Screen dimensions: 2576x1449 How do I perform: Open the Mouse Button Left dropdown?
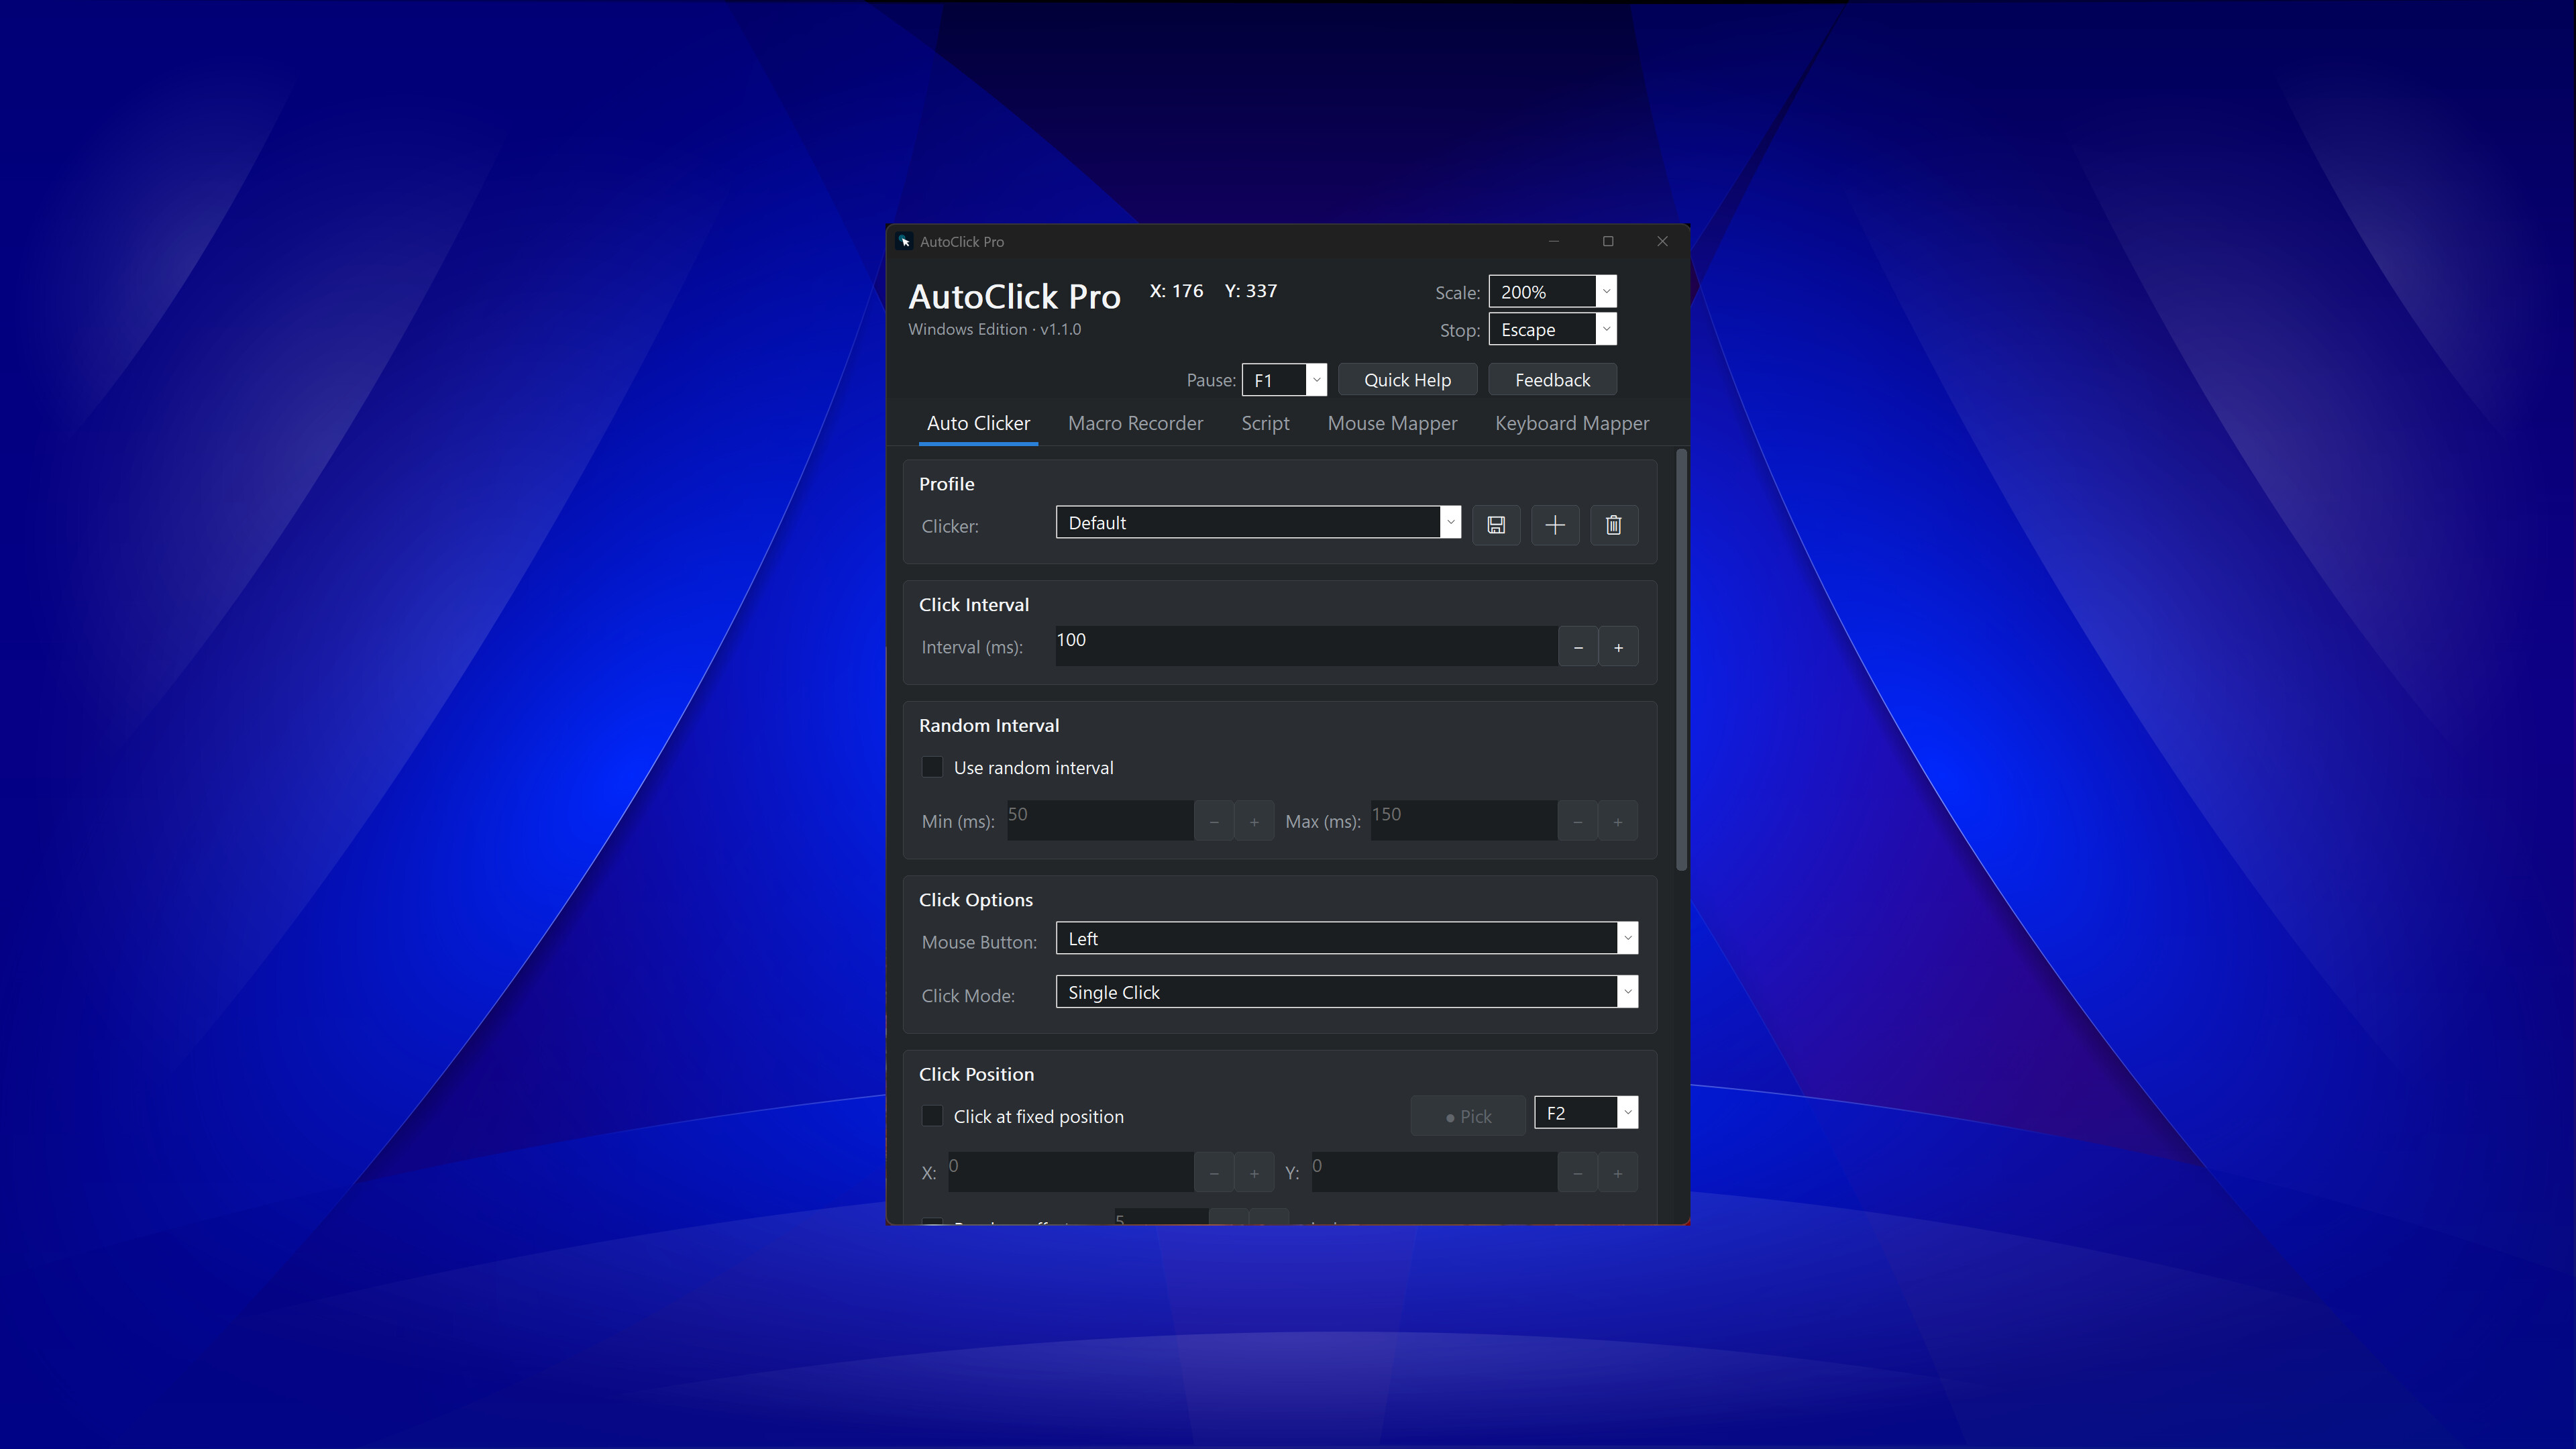point(1346,938)
